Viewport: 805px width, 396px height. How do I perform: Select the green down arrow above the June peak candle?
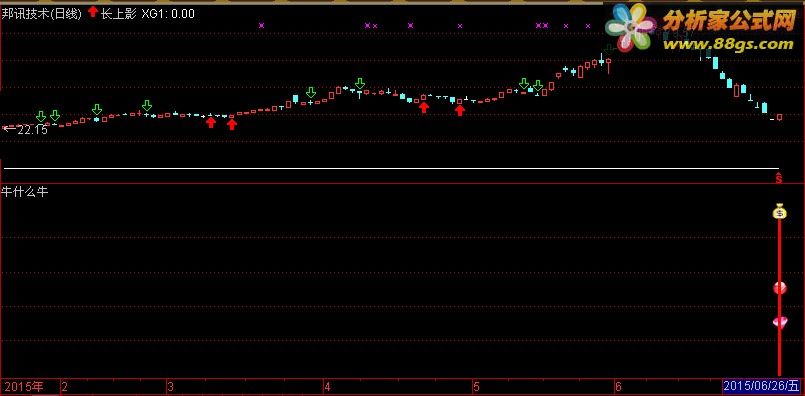coord(609,49)
